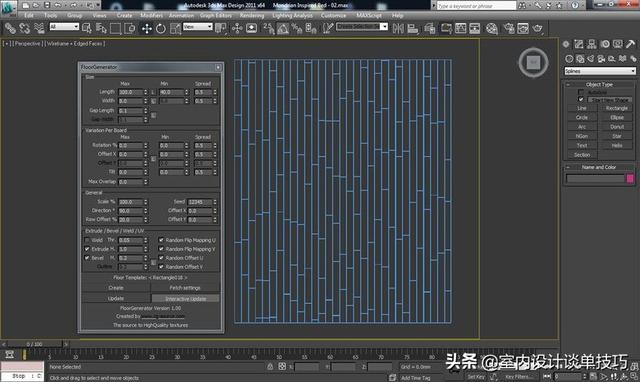
Task: Toggle the Angle Snap icon
Action: coord(283,29)
